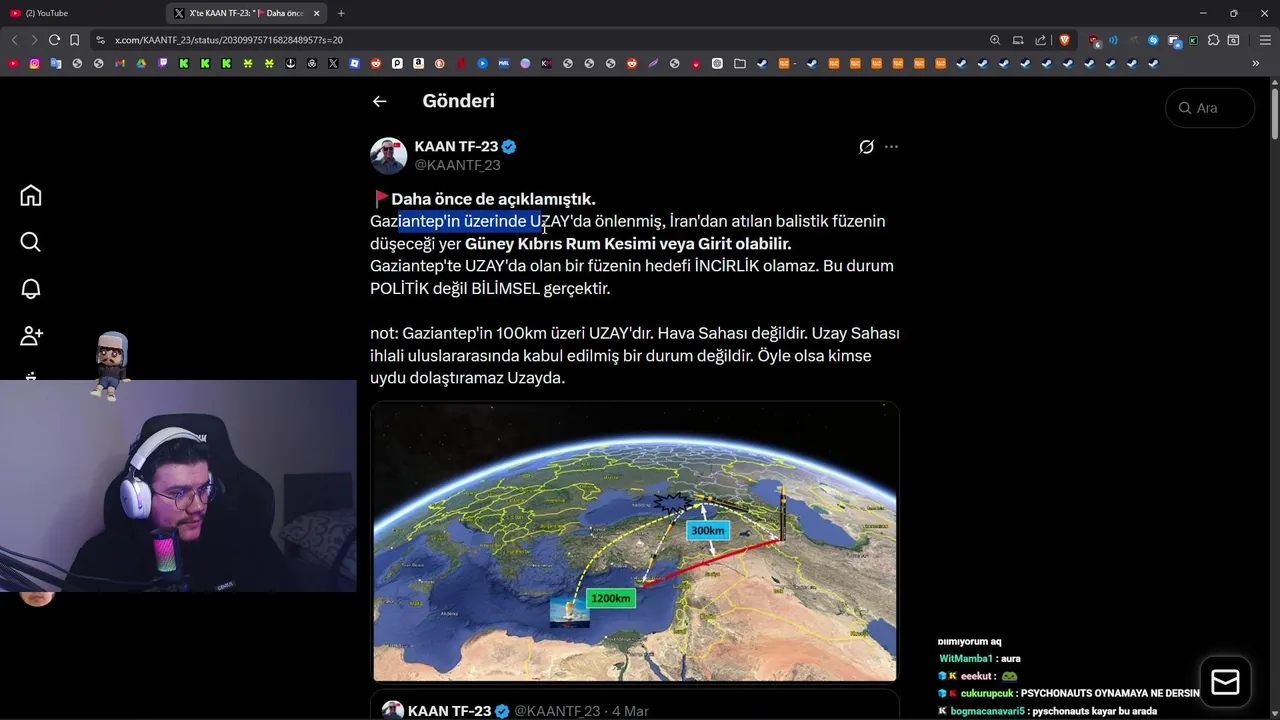Viewport: 1280px width, 720px height.
Task: Go back using browser back arrow
Action: coord(14,40)
